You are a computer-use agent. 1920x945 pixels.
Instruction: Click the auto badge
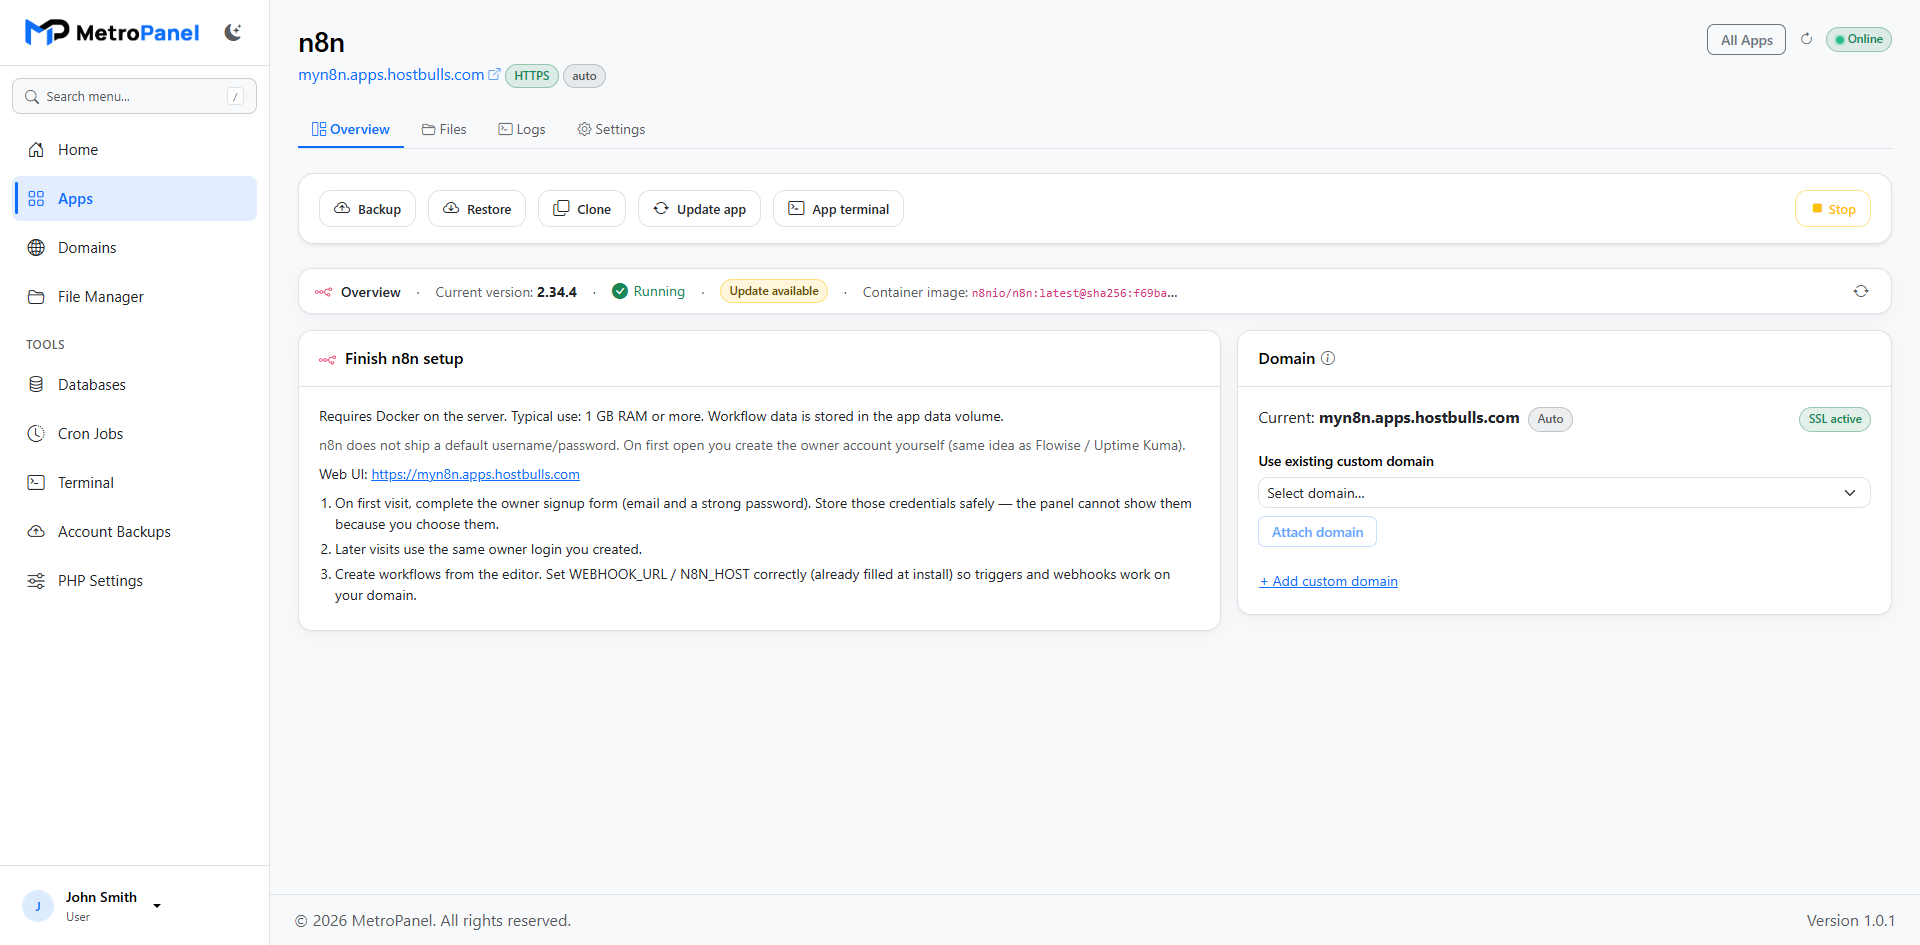(584, 76)
